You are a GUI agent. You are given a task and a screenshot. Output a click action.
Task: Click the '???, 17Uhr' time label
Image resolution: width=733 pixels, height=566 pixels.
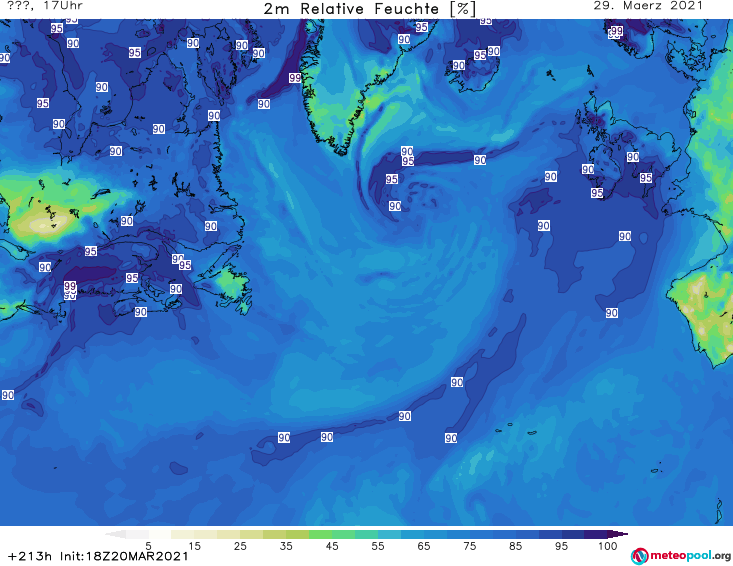(44, 6)
